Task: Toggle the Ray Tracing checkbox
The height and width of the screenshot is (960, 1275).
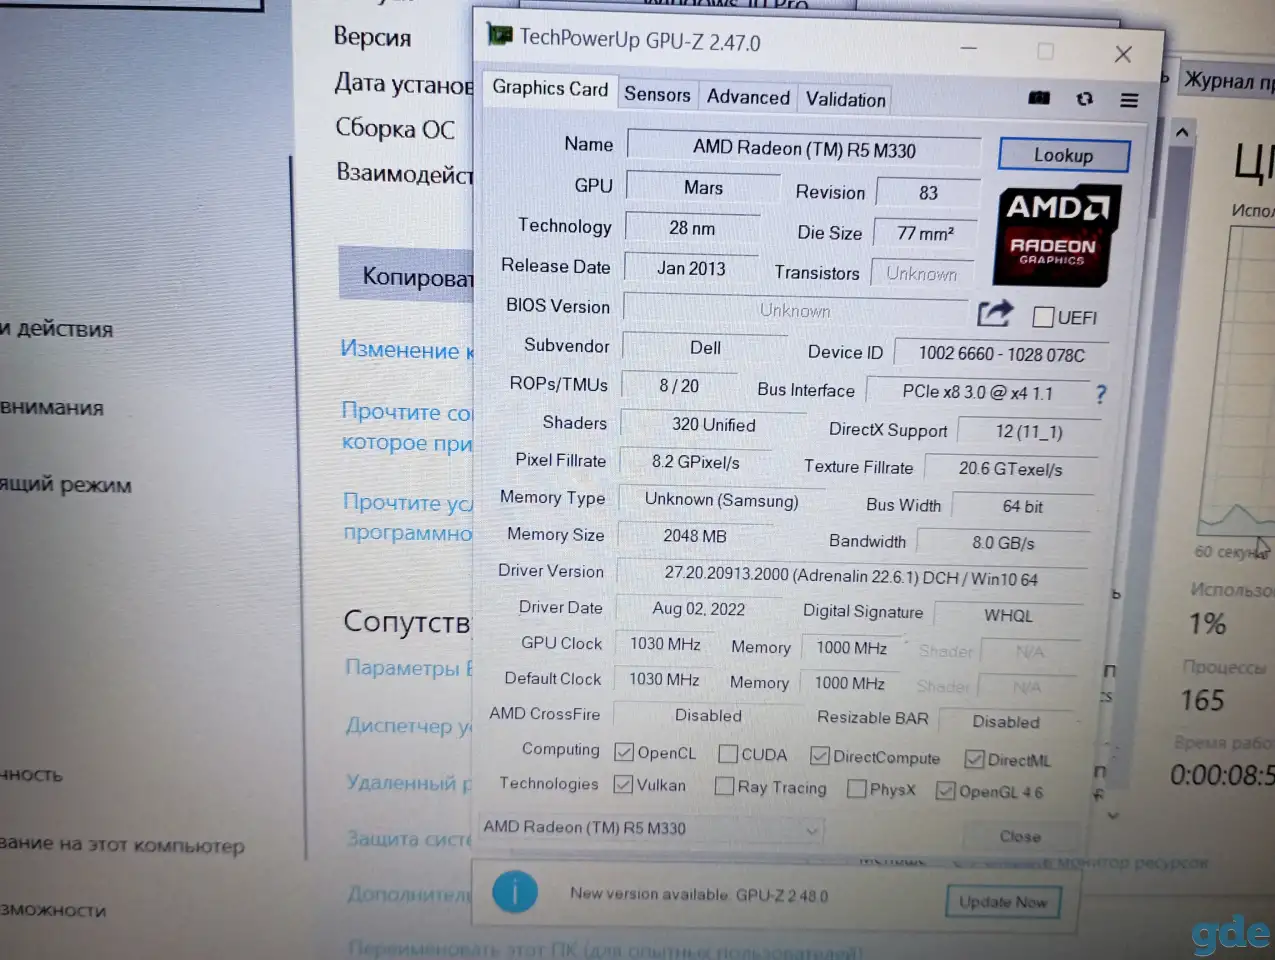Action: 725,786
